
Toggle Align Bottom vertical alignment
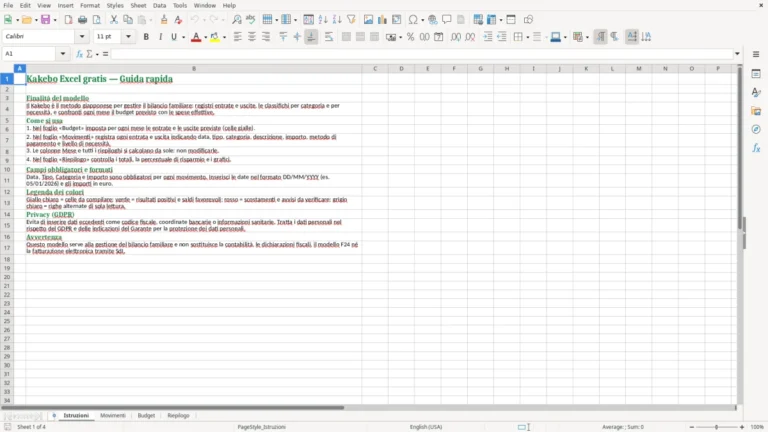312,37
